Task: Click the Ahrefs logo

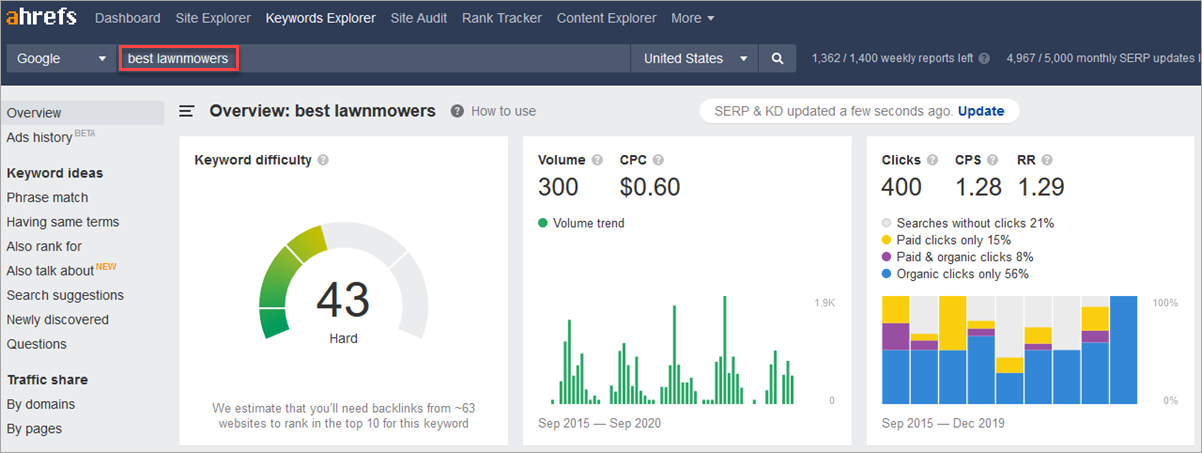Action: click(41, 18)
